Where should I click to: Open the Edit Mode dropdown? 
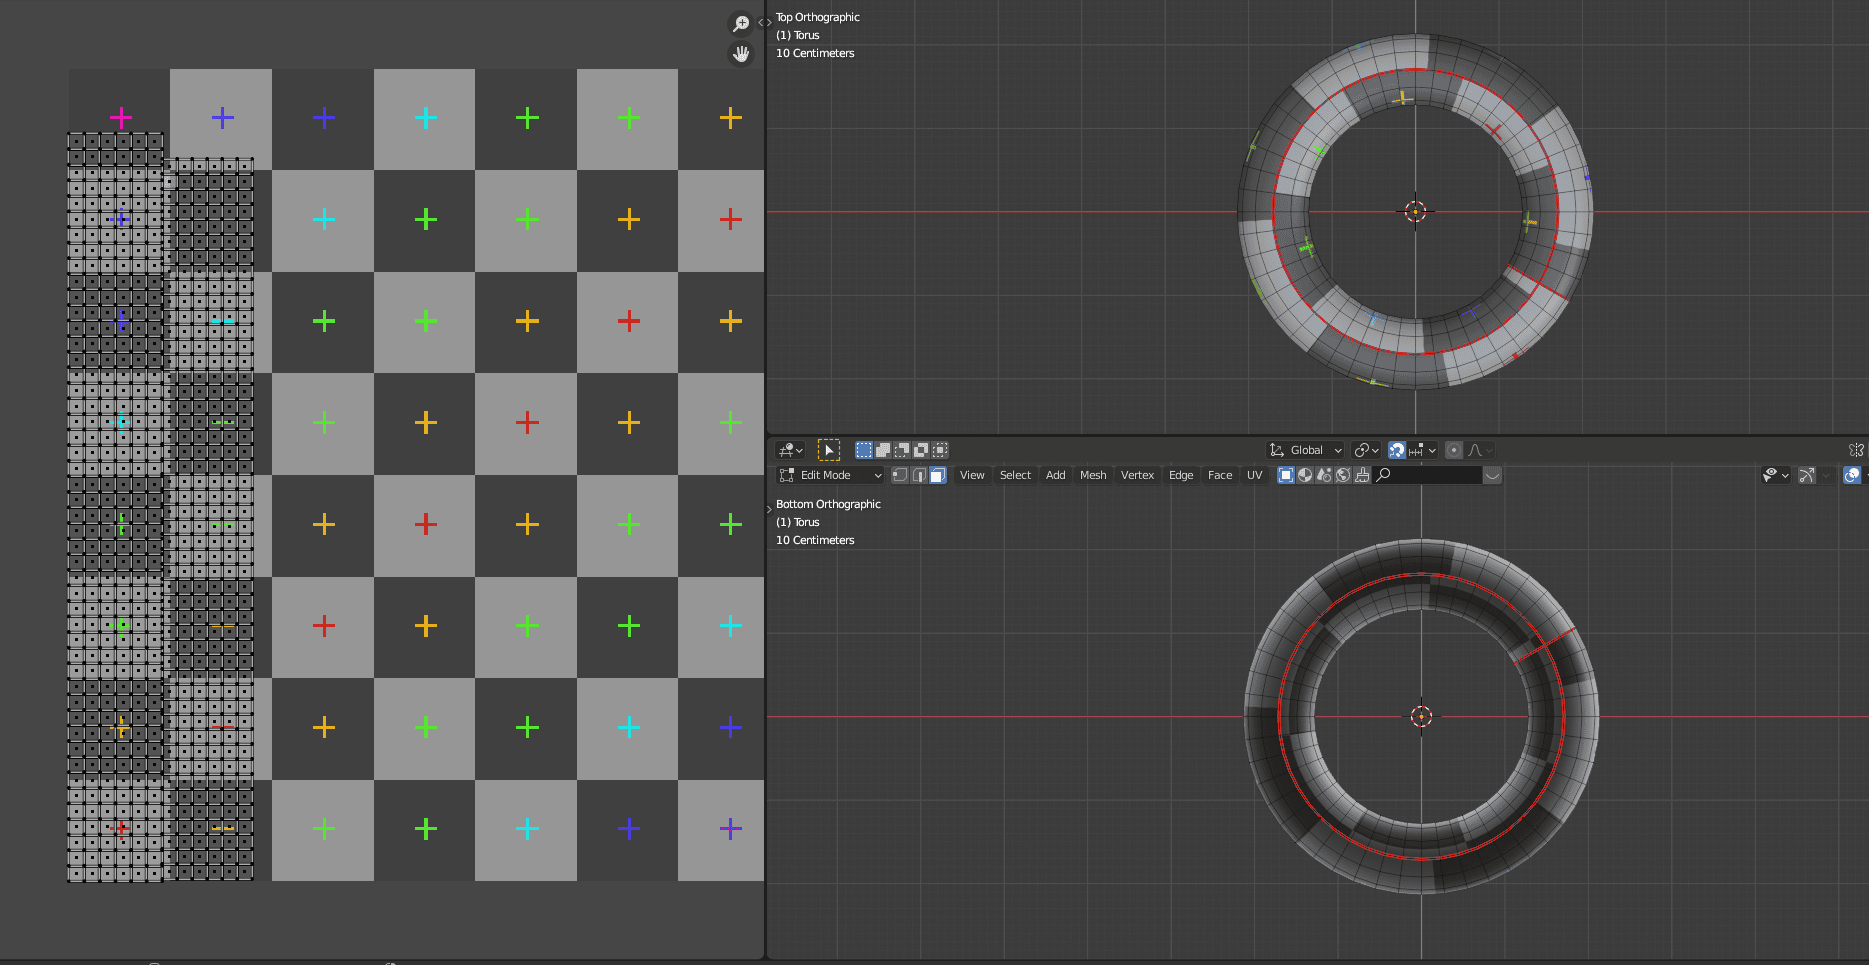click(x=831, y=475)
